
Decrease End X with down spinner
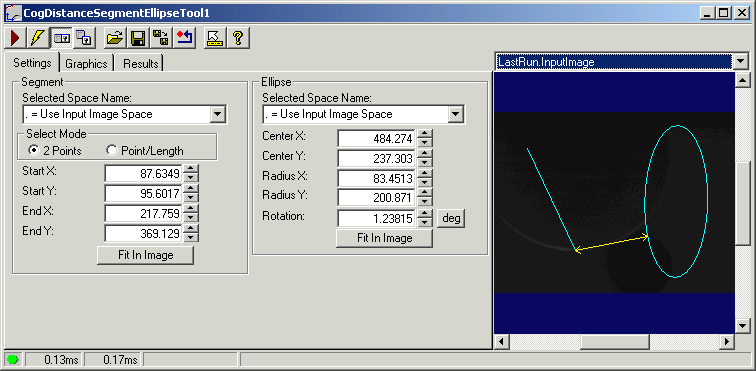click(x=191, y=218)
